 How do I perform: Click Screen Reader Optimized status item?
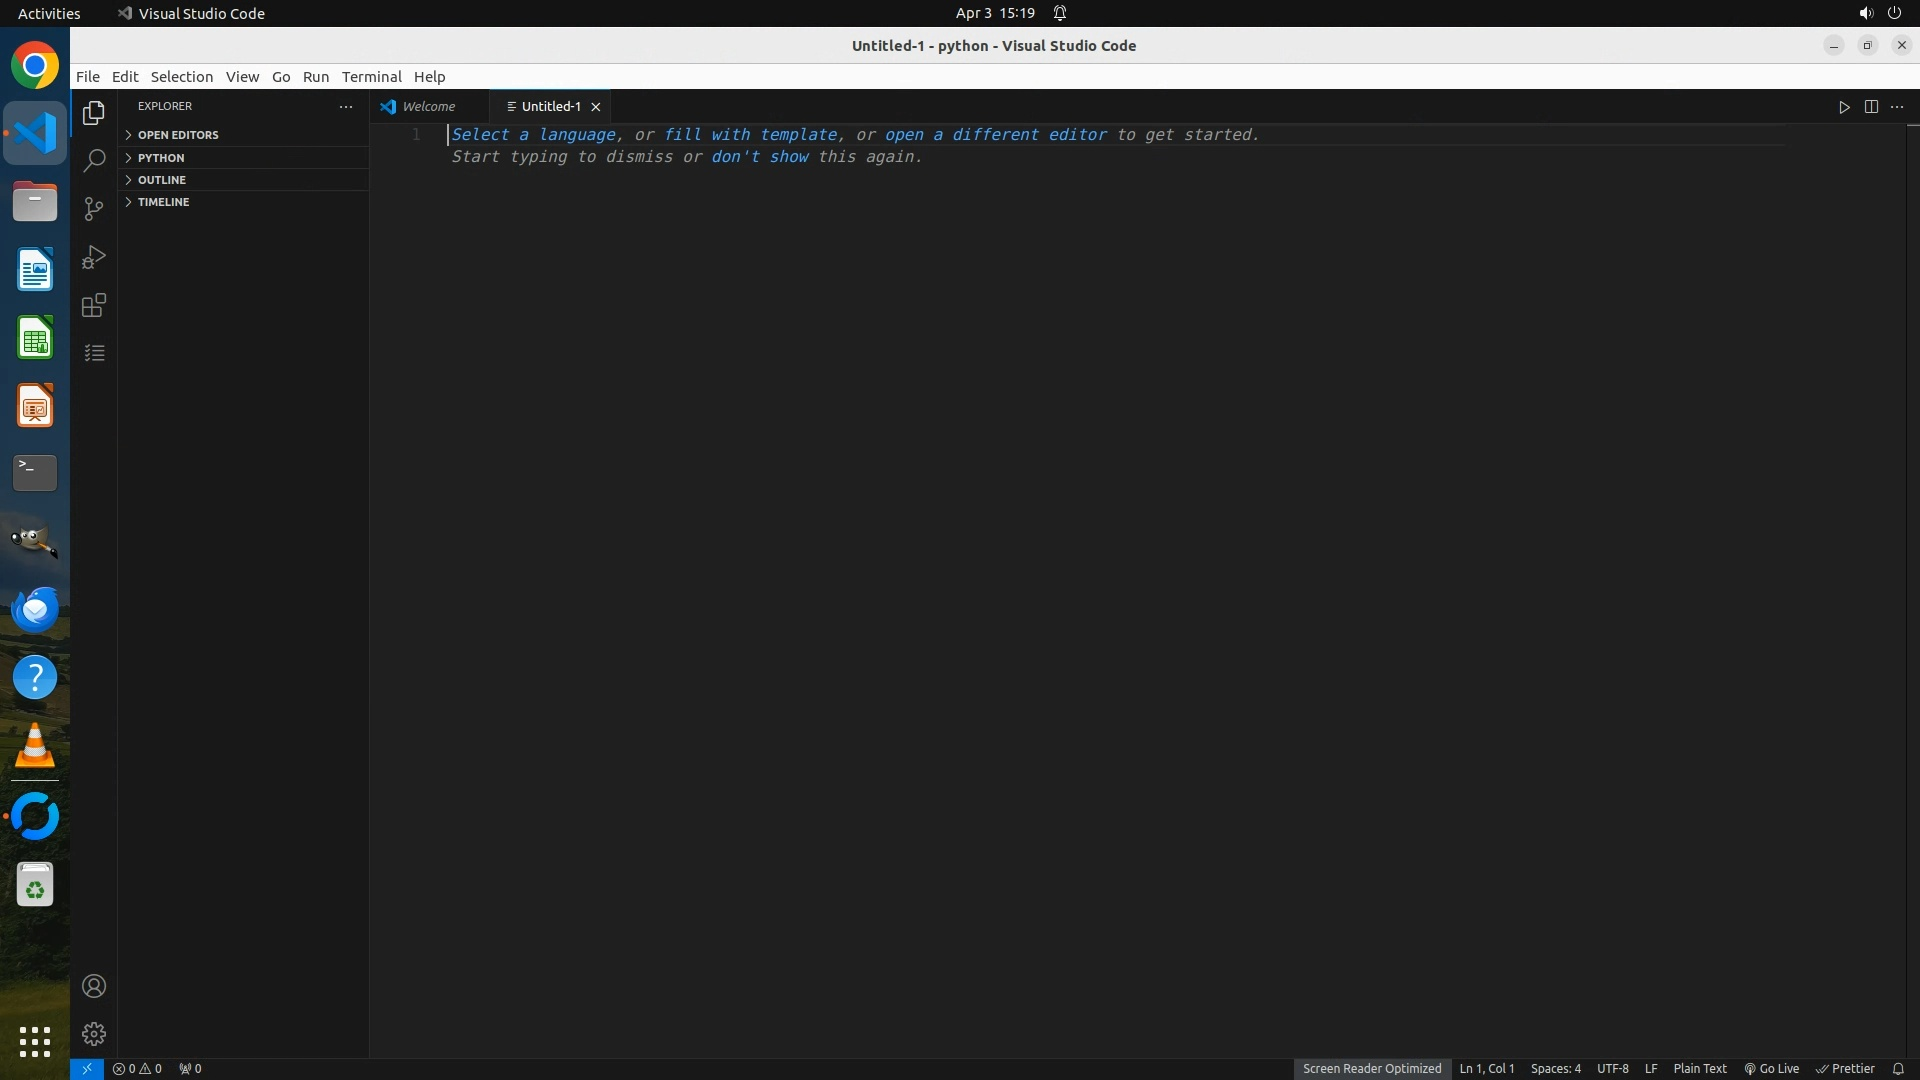tap(1371, 1069)
